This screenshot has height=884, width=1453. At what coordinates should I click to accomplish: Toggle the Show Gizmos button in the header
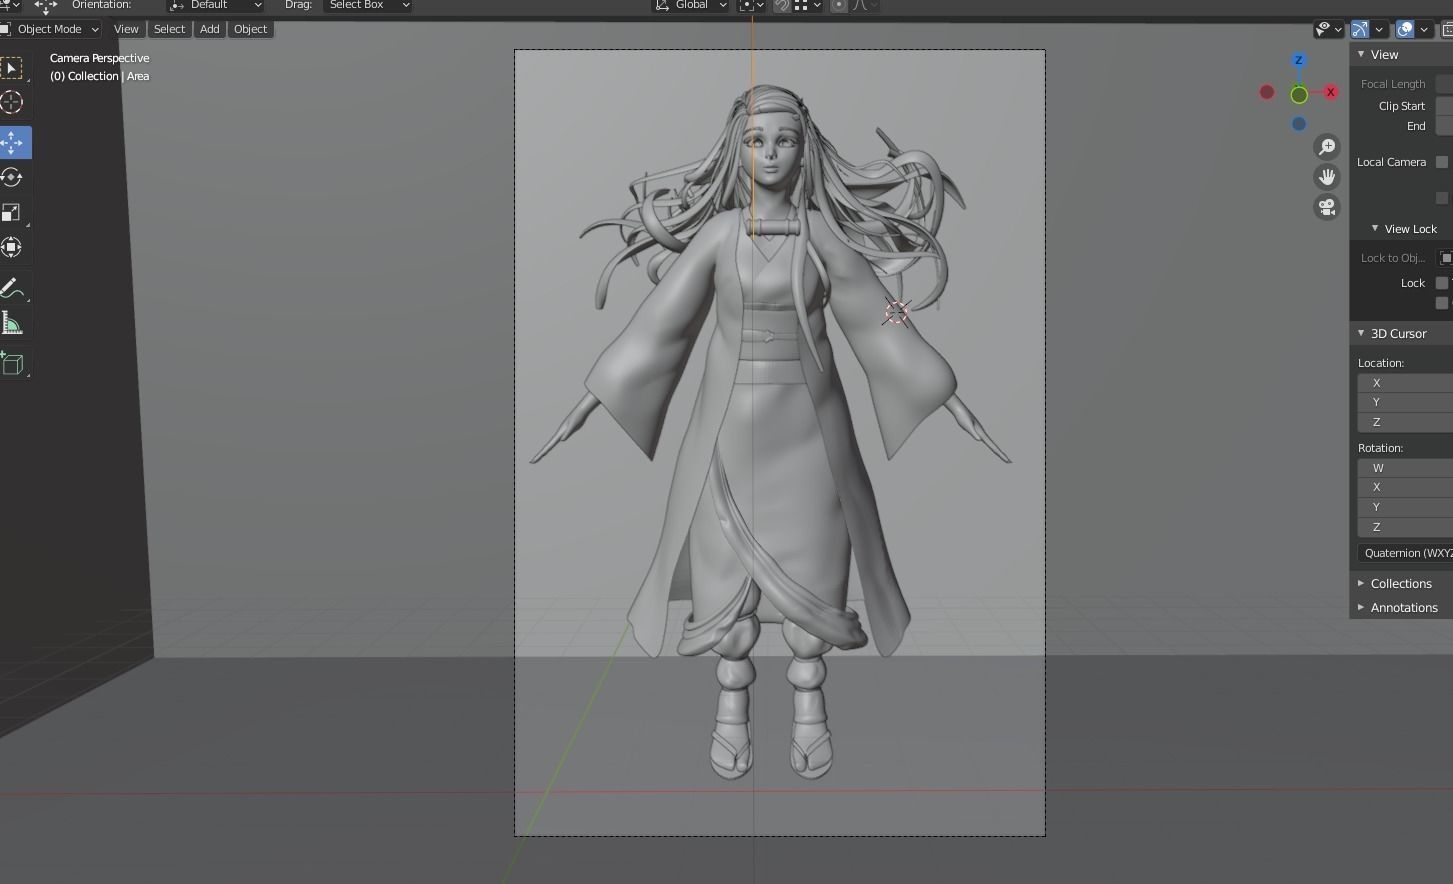point(1359,29)
